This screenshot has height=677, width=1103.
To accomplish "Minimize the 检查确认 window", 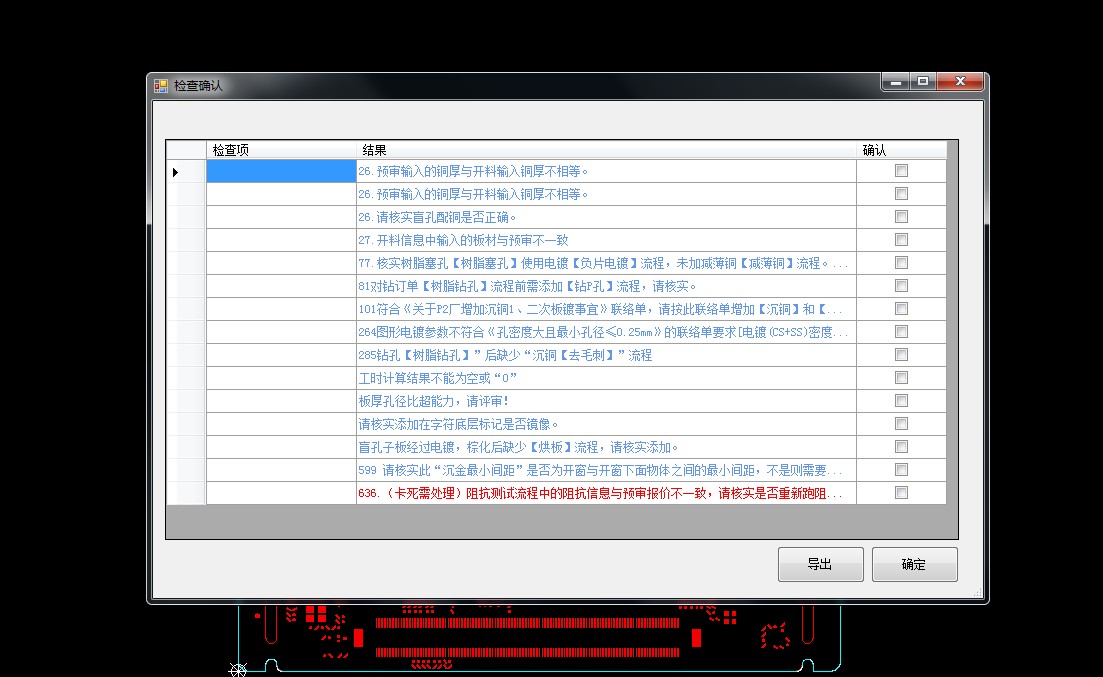I will [895, 82].
